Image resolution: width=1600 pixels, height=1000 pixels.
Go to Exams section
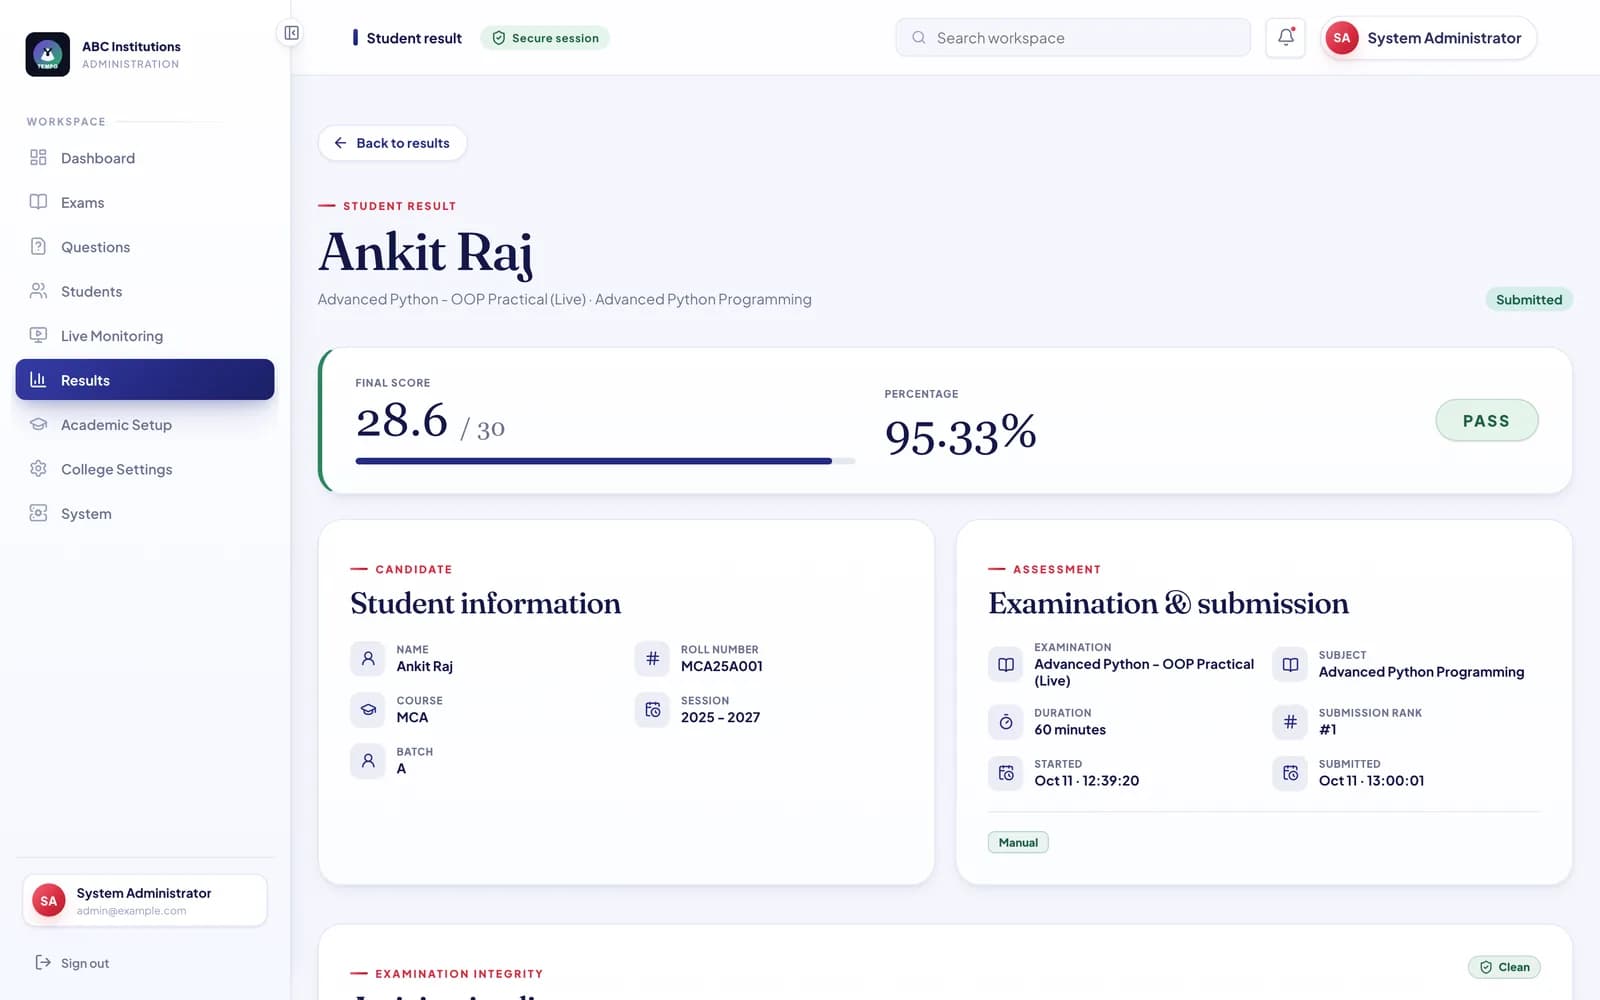[145, 202]
